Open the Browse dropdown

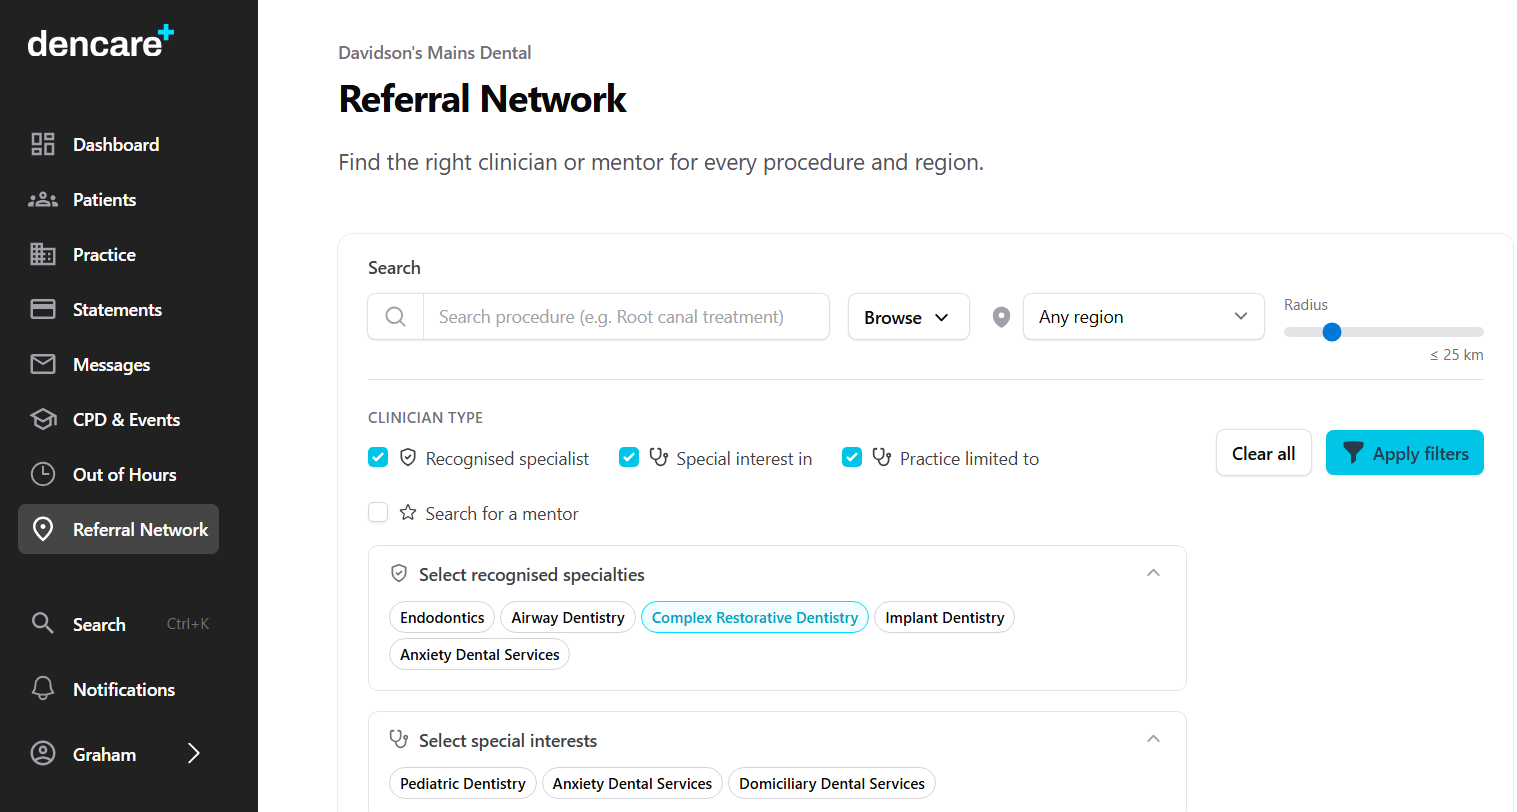click(908, 316)
